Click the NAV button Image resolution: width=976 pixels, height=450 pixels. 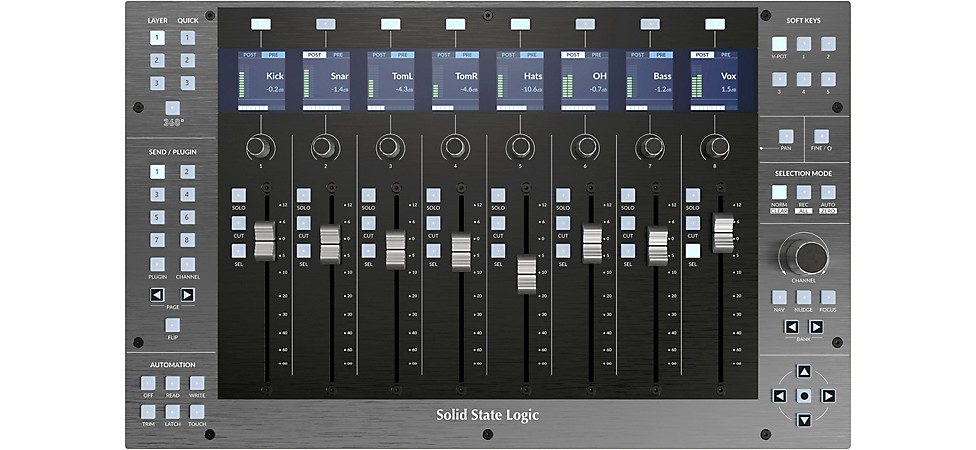tap(779, 298)
